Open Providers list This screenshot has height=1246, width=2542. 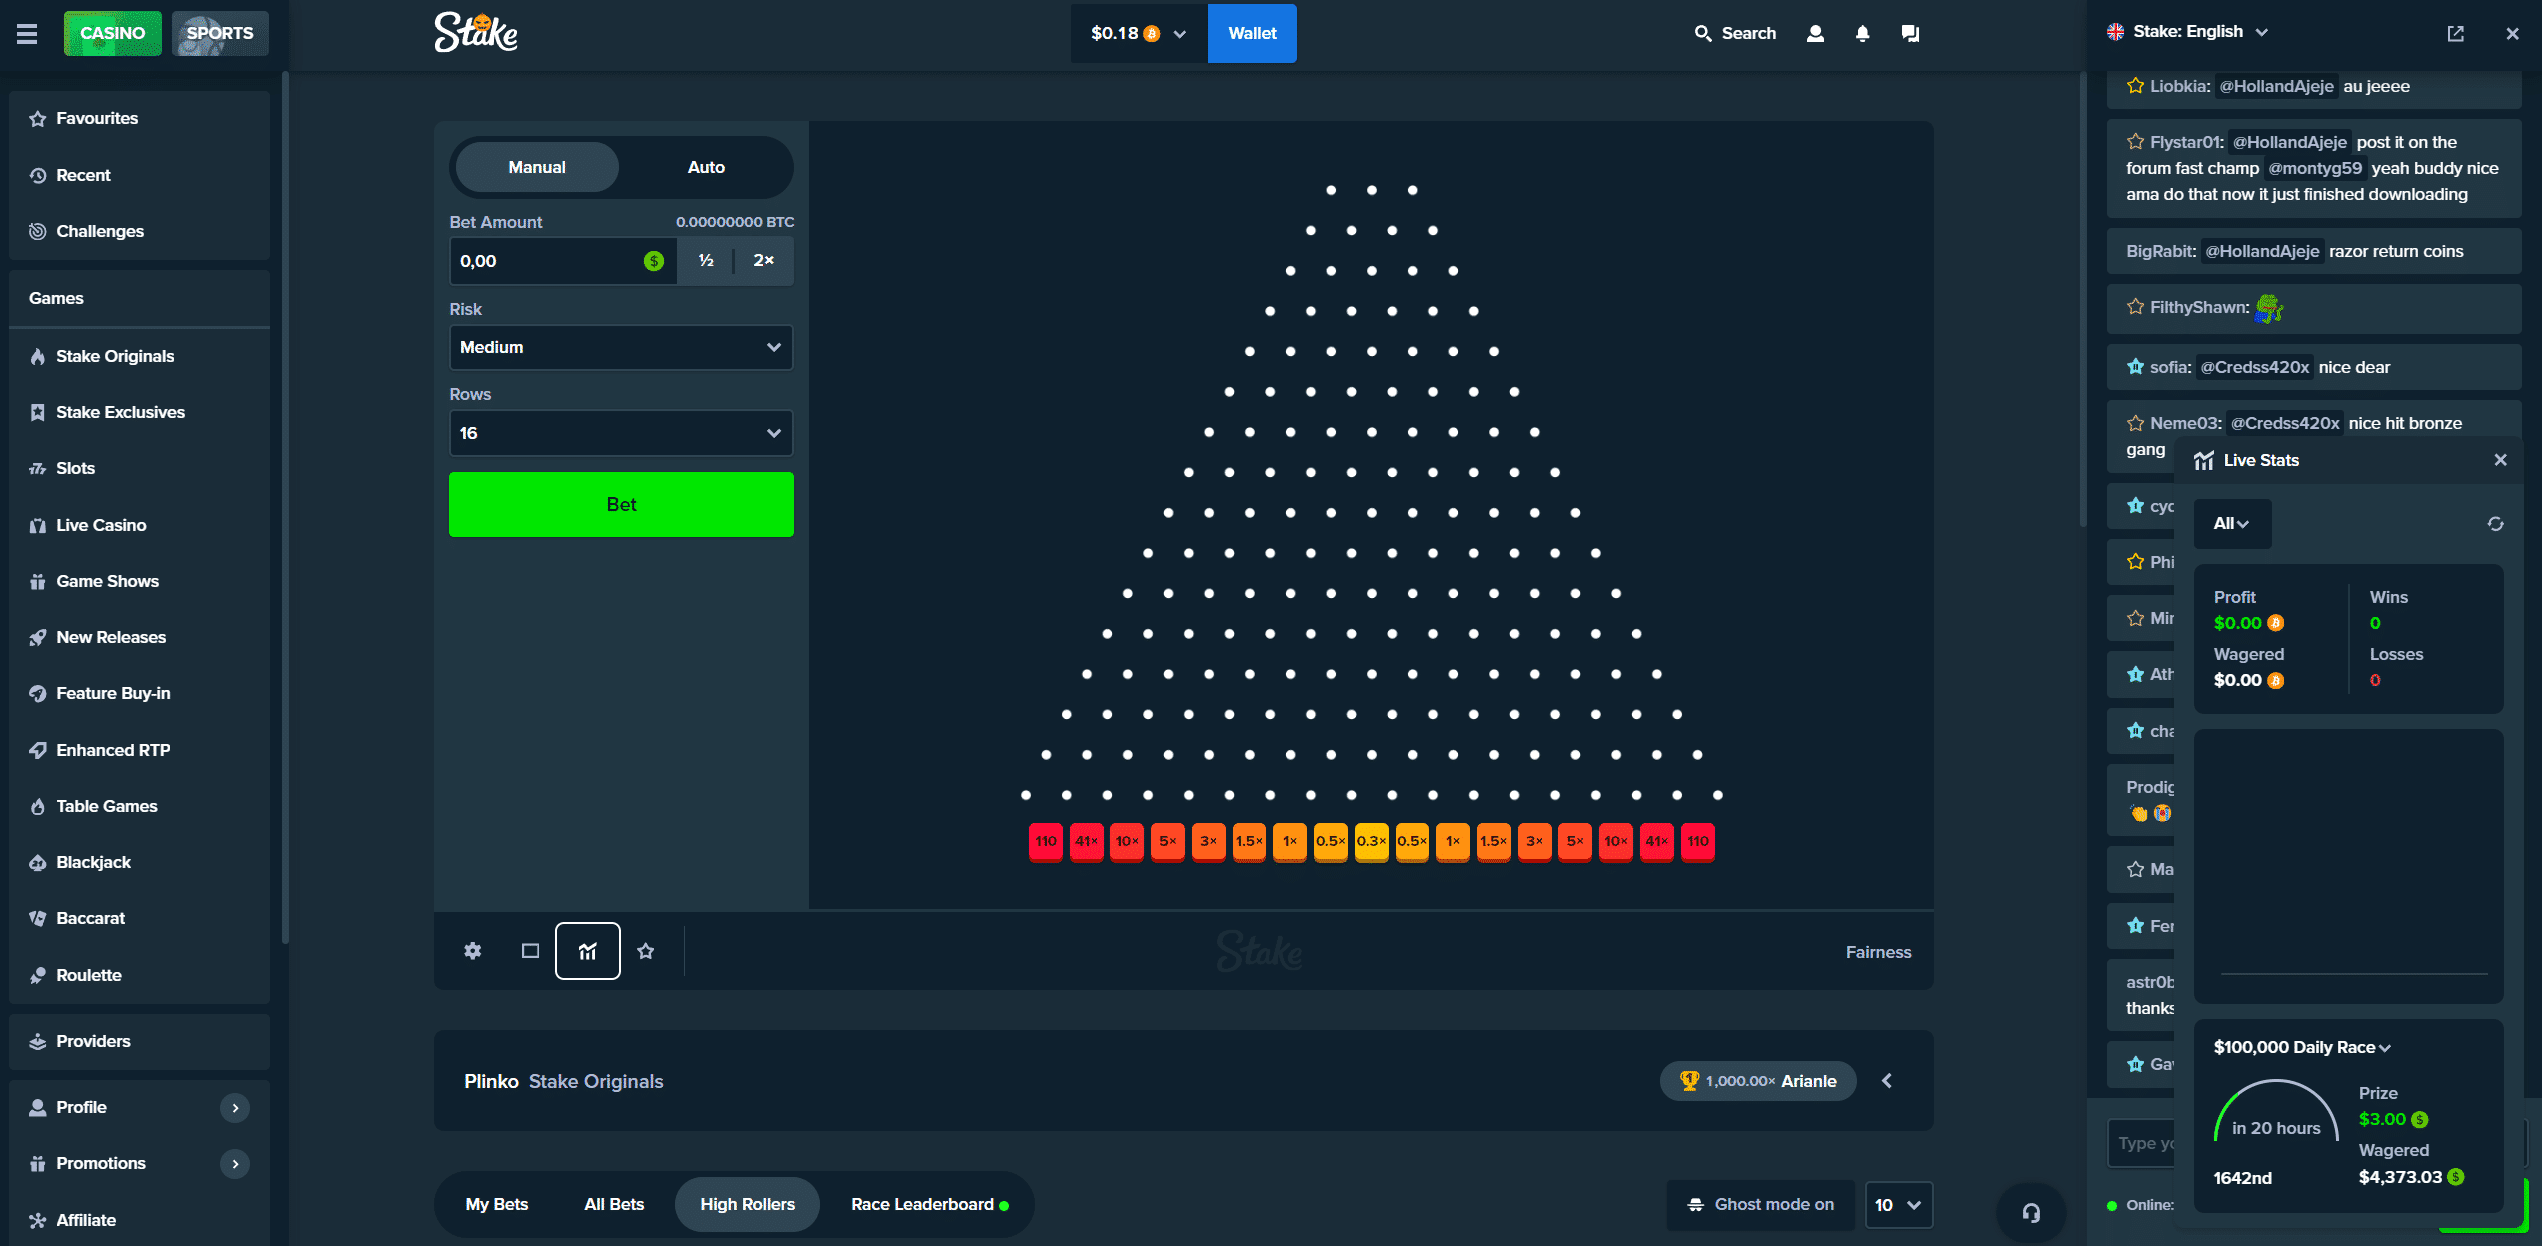pos(139,1041)
